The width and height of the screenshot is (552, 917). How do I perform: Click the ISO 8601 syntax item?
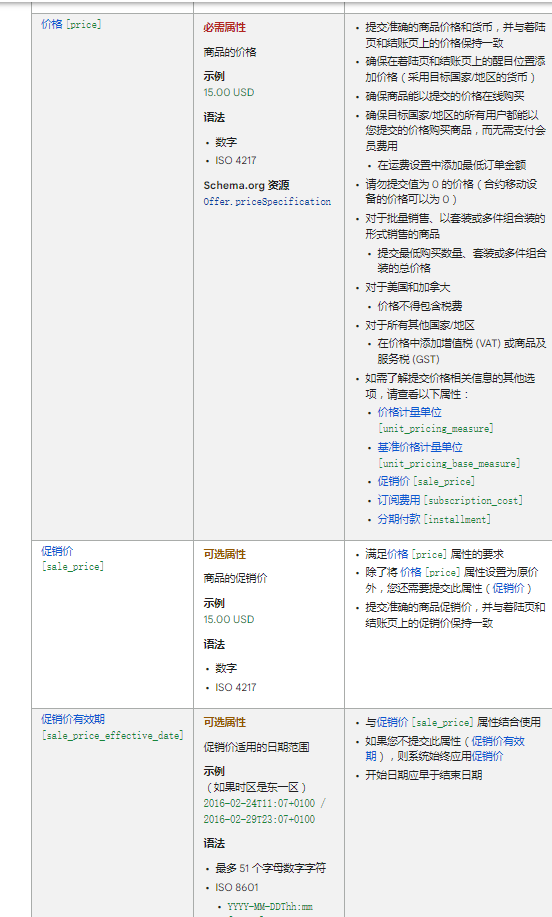click(237, 887)
